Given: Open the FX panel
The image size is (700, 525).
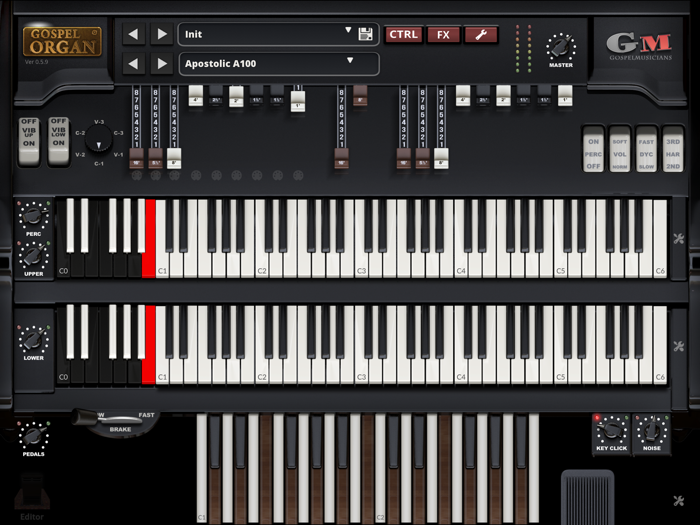Looking at the screenshot, I should point(443,34).
